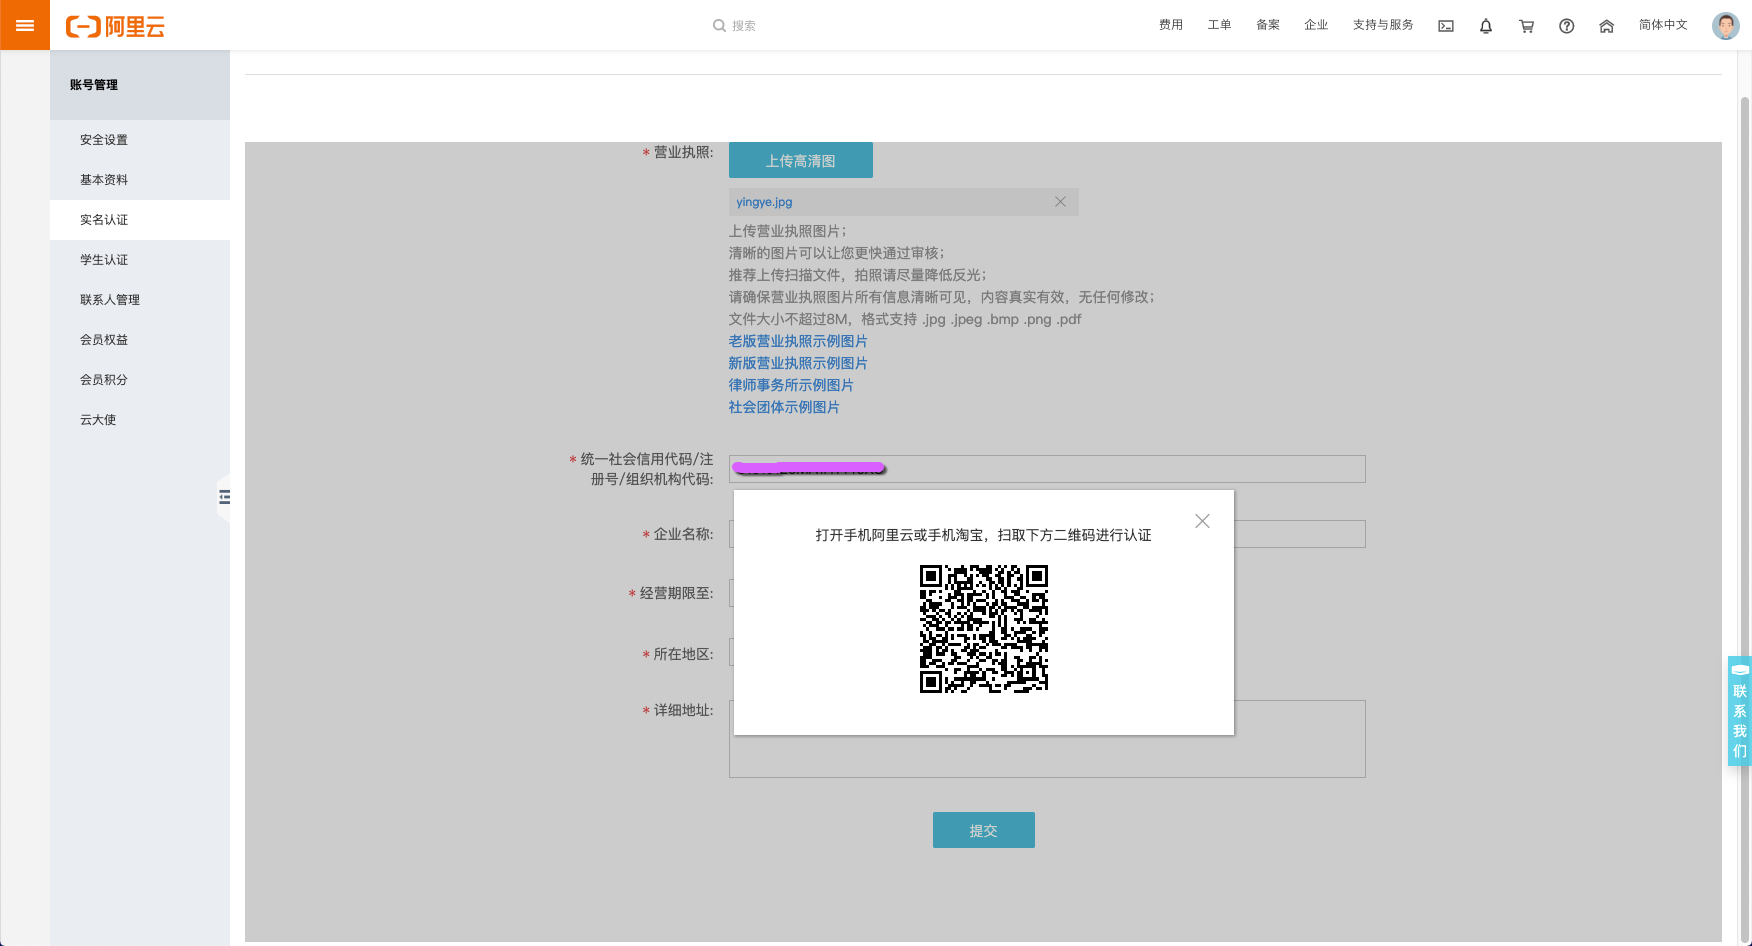Image resolution: width=1752 pixels, height=946 pixels.
Task: Open the 新版营业执照示例图片 link
Action: [797, 363]
